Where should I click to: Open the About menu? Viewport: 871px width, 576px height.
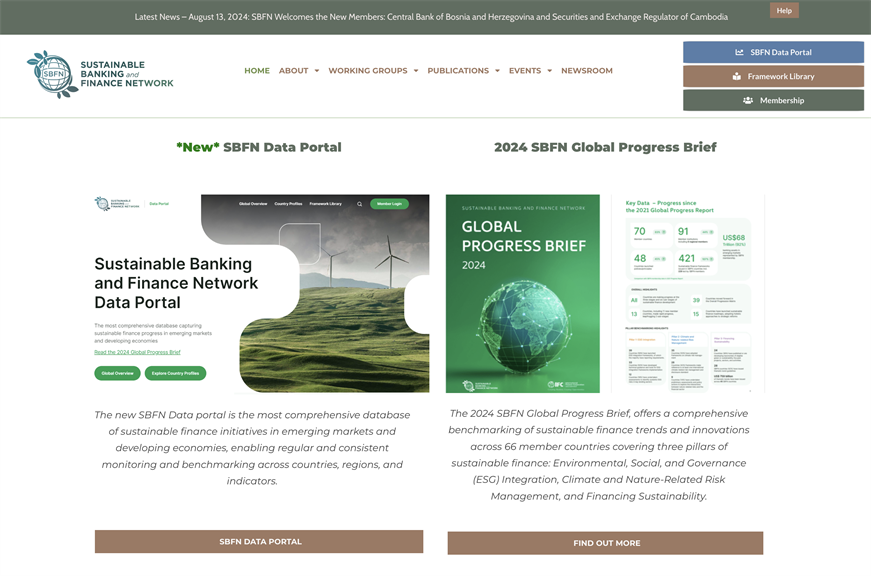pyautogui.click(x=293, y=71)
